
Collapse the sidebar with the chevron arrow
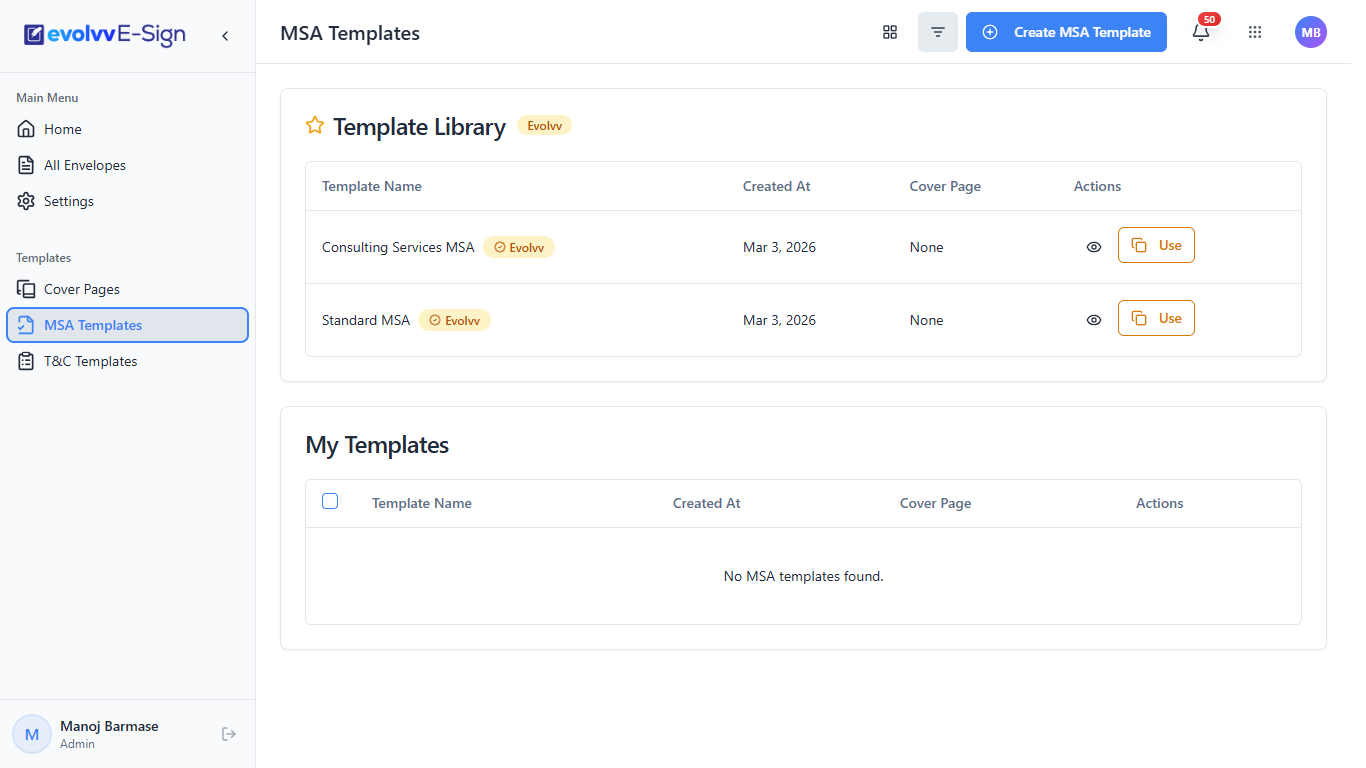[x=225, y=36]
